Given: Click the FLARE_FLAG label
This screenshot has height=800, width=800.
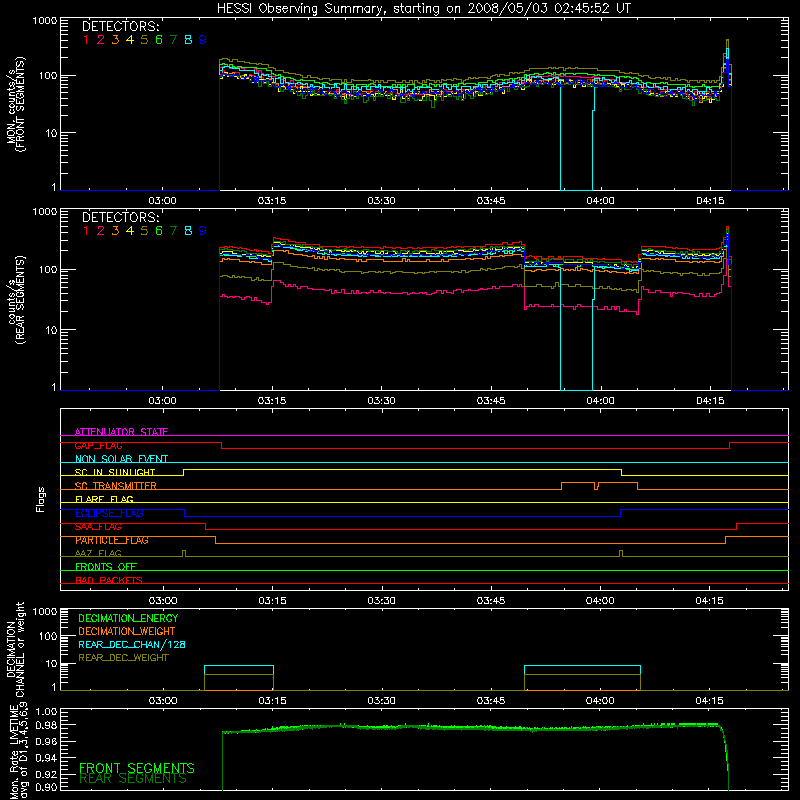Looking at the screenshot, I should (104, 499).
